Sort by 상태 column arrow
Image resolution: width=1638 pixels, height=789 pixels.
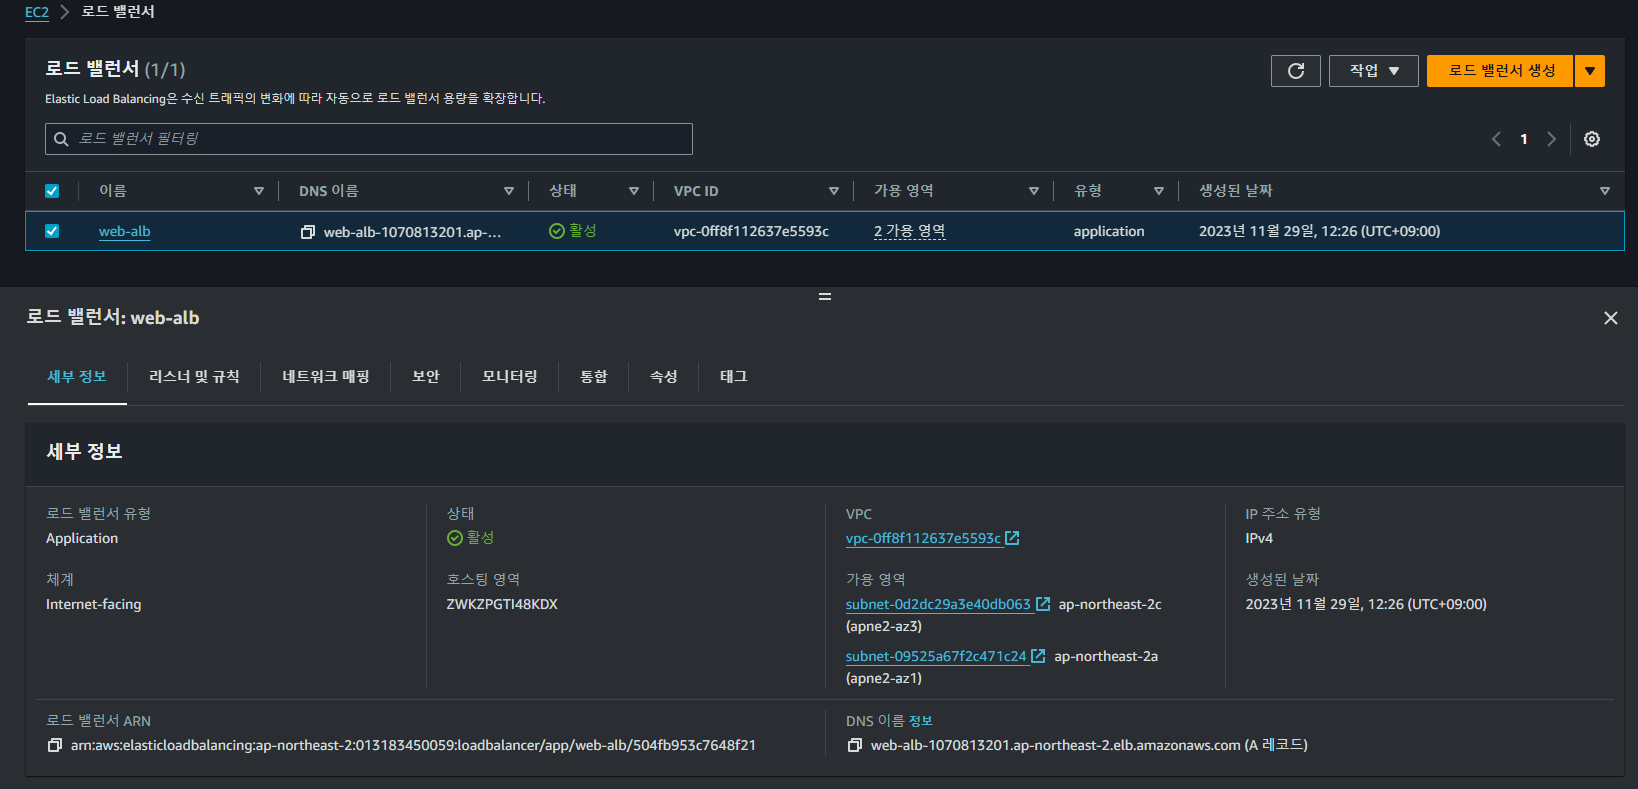tap(634, 191)
